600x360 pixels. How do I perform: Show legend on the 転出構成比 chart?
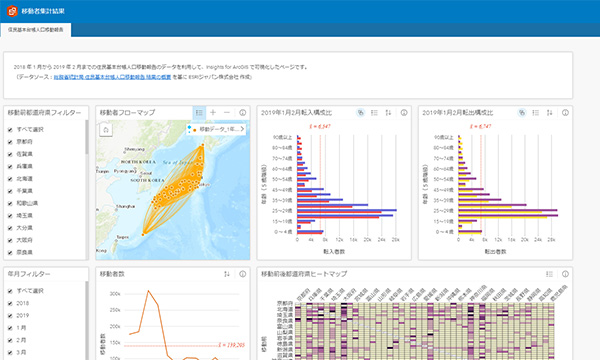pos(536,112)
